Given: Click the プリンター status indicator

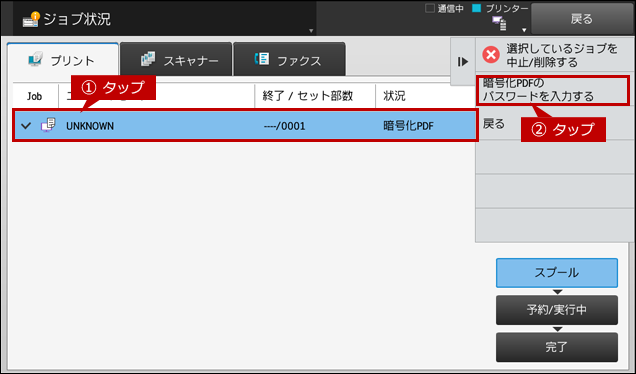Looking at the screenshot, I should pos(501,9).
